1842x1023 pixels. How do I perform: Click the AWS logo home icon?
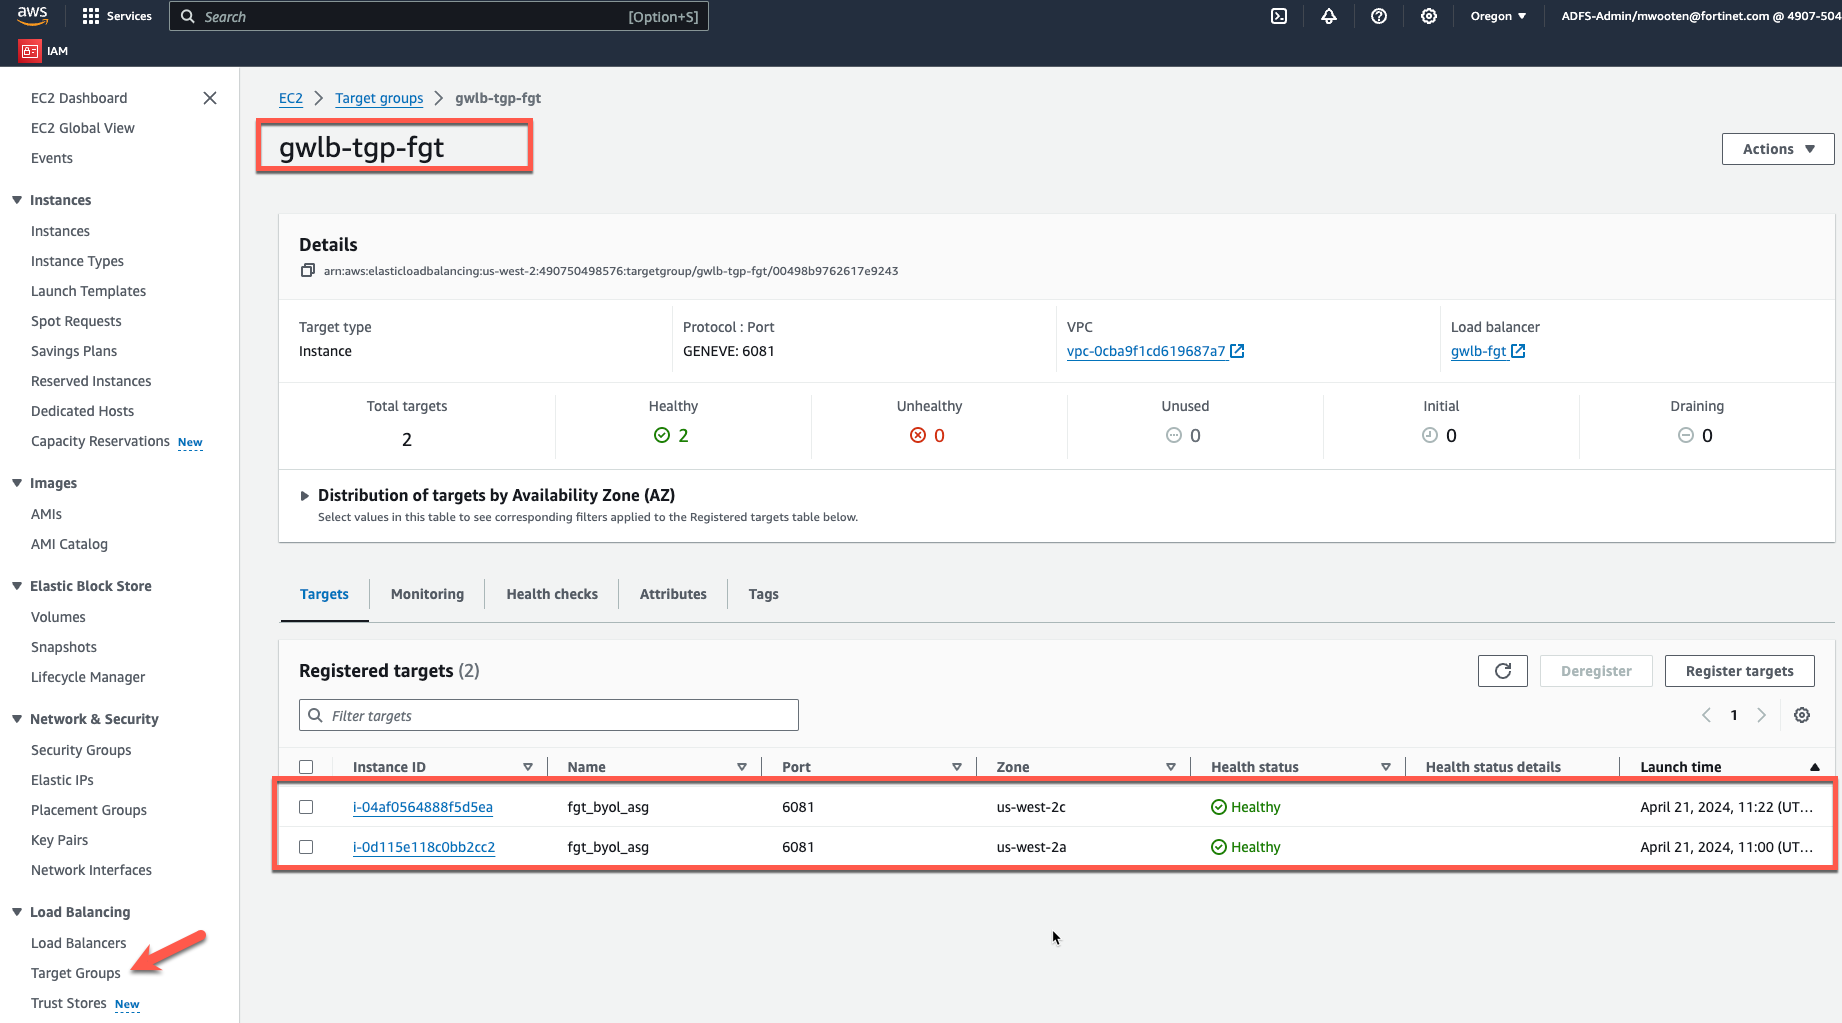[32, 15]
